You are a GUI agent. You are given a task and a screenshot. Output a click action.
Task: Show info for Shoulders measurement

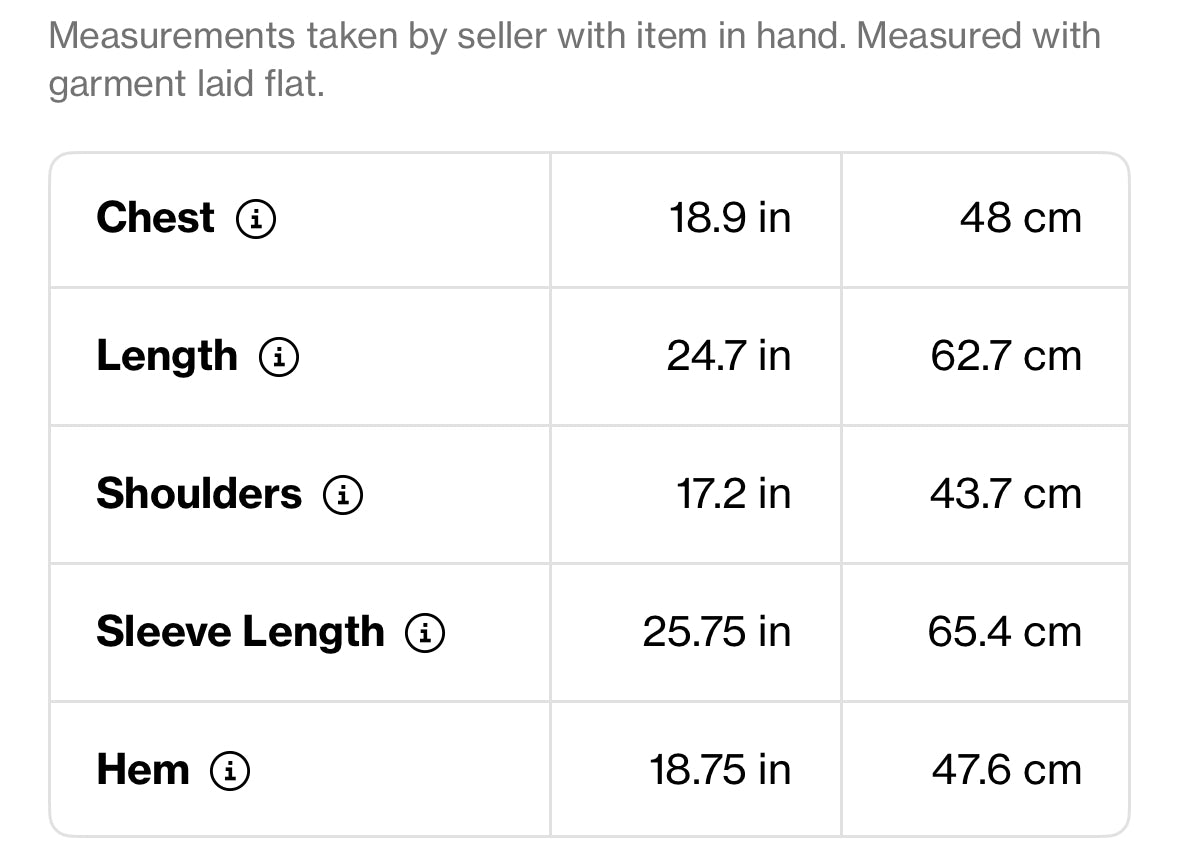pos(343,495)
